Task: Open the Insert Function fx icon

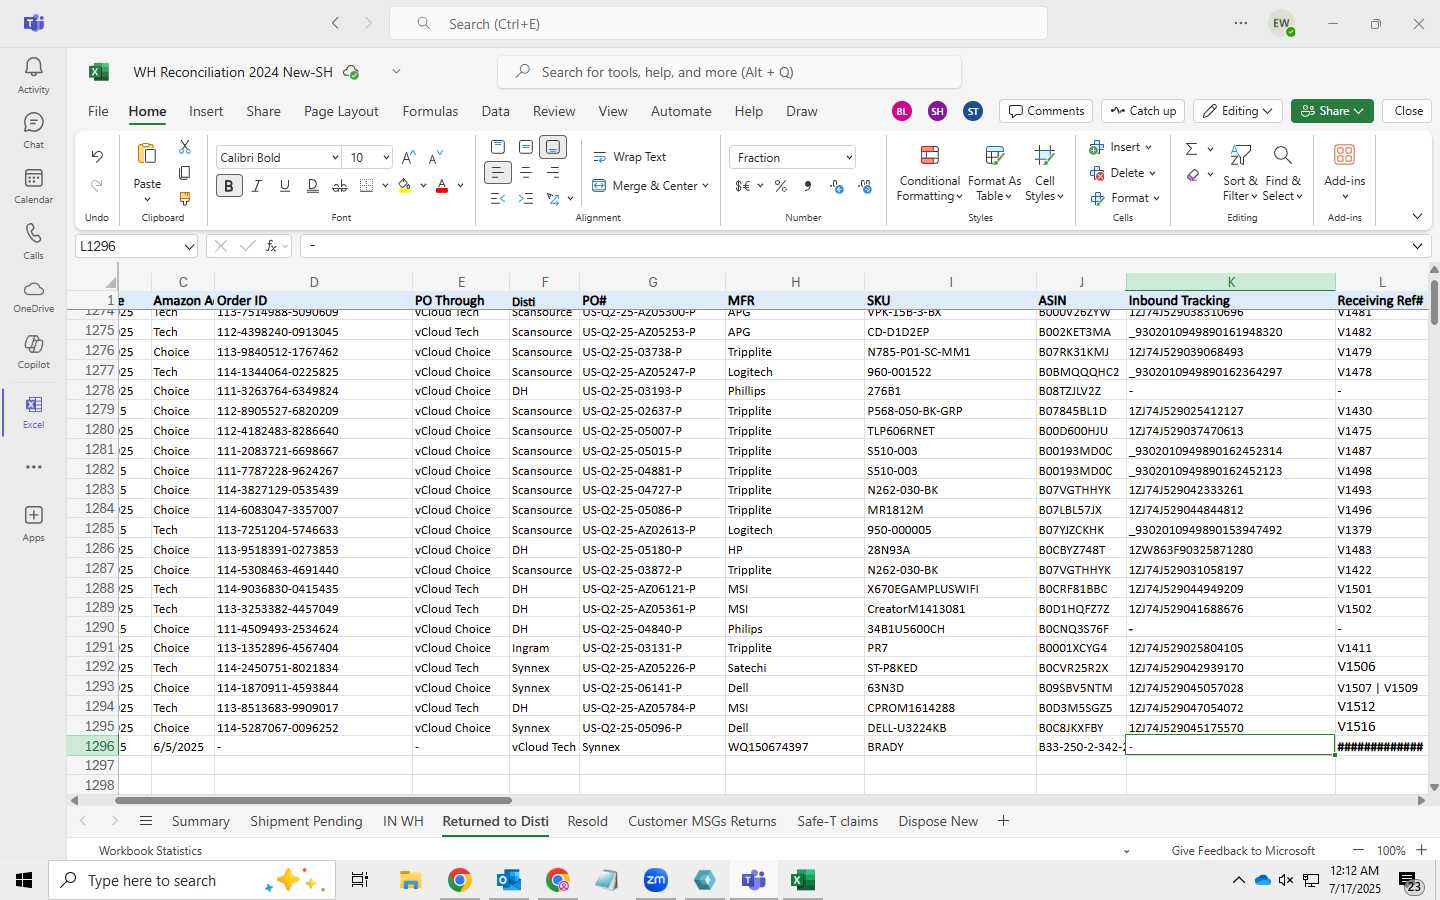Action: pos(271,246)
